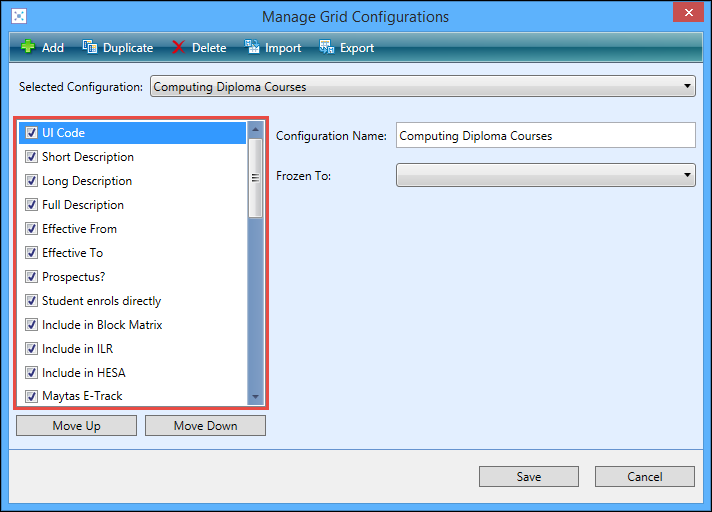The width and height of the screenshot is (712, 512).
Task: Select the Effective From row text
Action: (x=79, y=229)
